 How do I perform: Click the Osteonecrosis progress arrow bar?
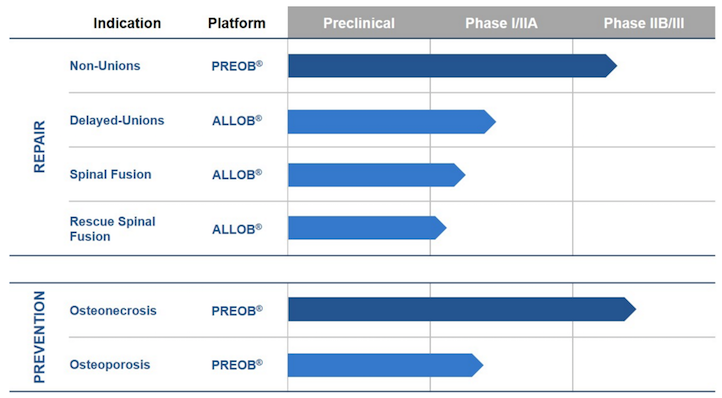462,309
